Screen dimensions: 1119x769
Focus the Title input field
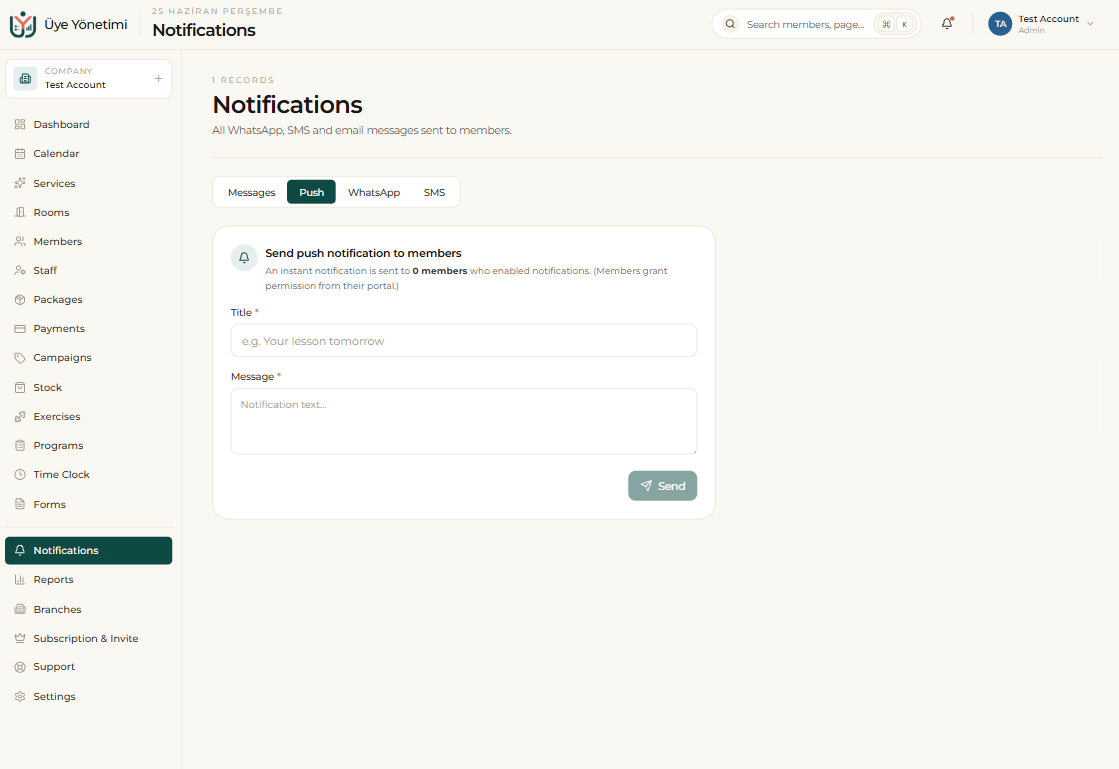(x=464, y=341)
